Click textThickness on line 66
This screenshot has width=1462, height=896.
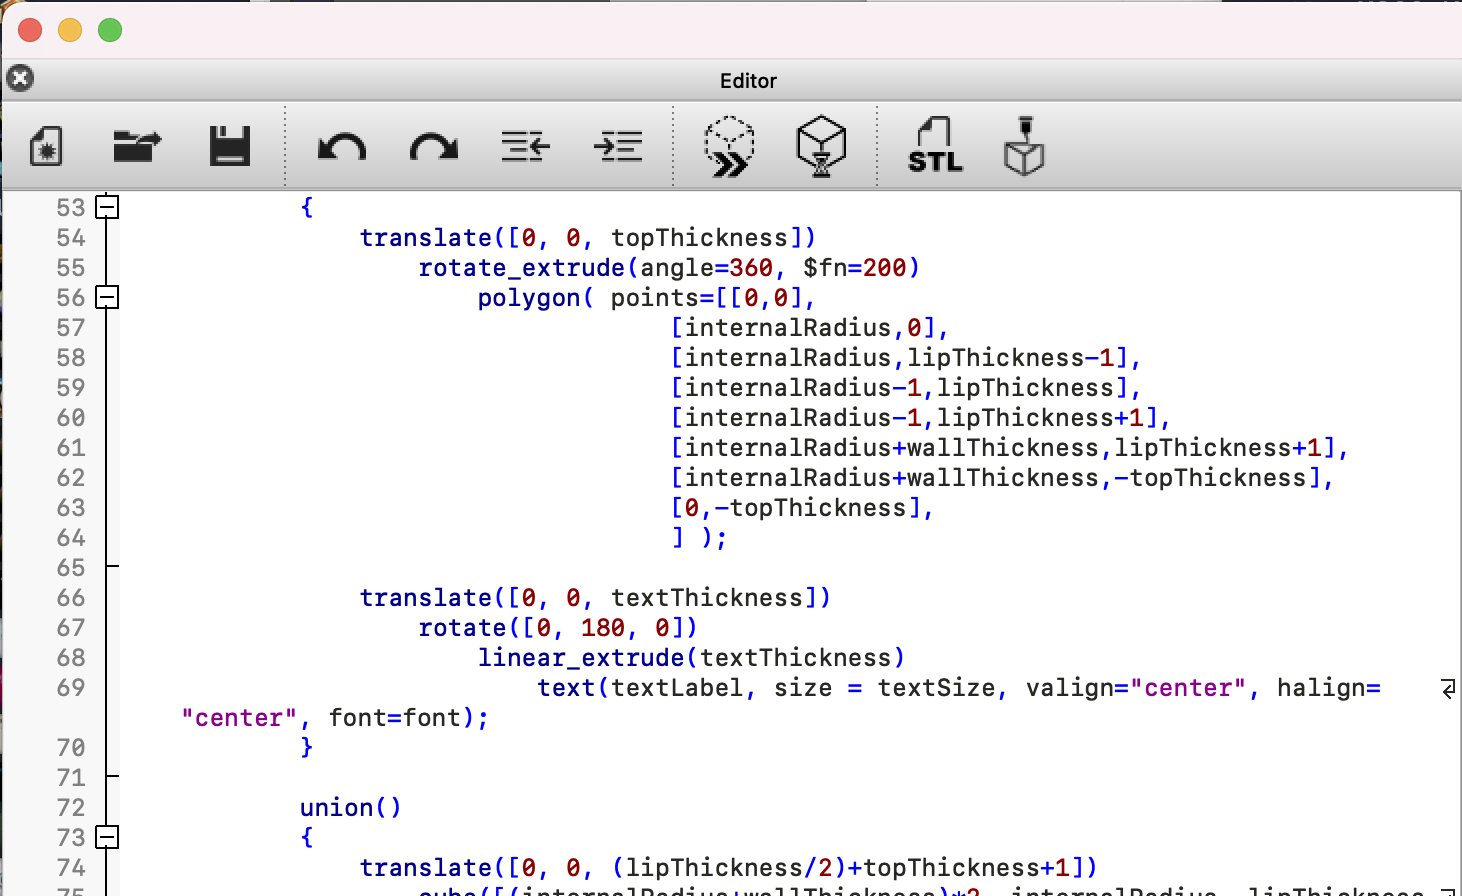click(707, 598)
